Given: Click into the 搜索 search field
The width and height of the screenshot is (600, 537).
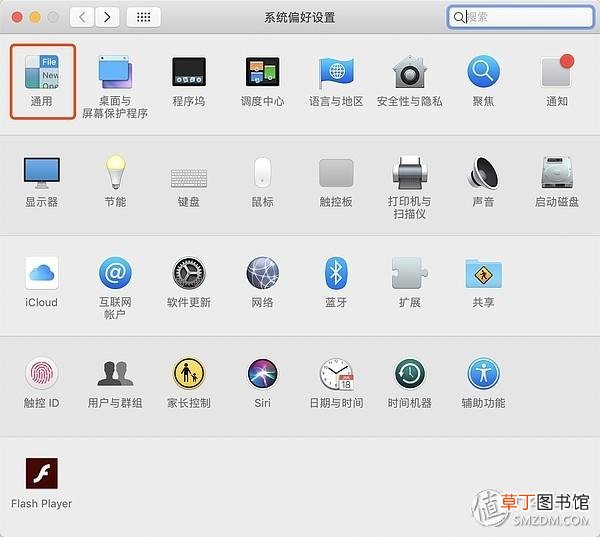Looking at the screenshot, I should (x=520, y=17).
